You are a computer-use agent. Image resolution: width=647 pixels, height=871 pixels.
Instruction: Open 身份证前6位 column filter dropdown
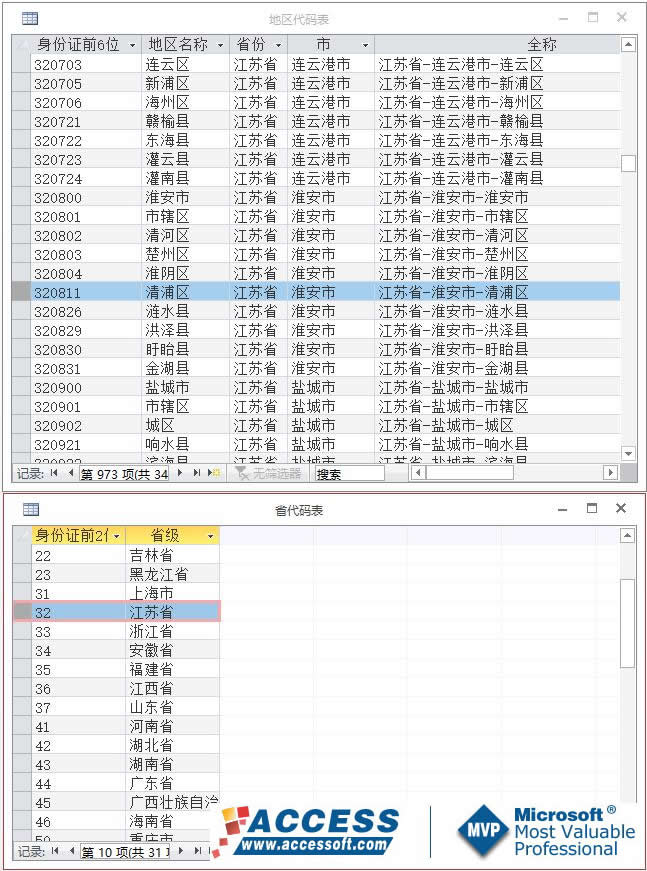coord(133,45)
